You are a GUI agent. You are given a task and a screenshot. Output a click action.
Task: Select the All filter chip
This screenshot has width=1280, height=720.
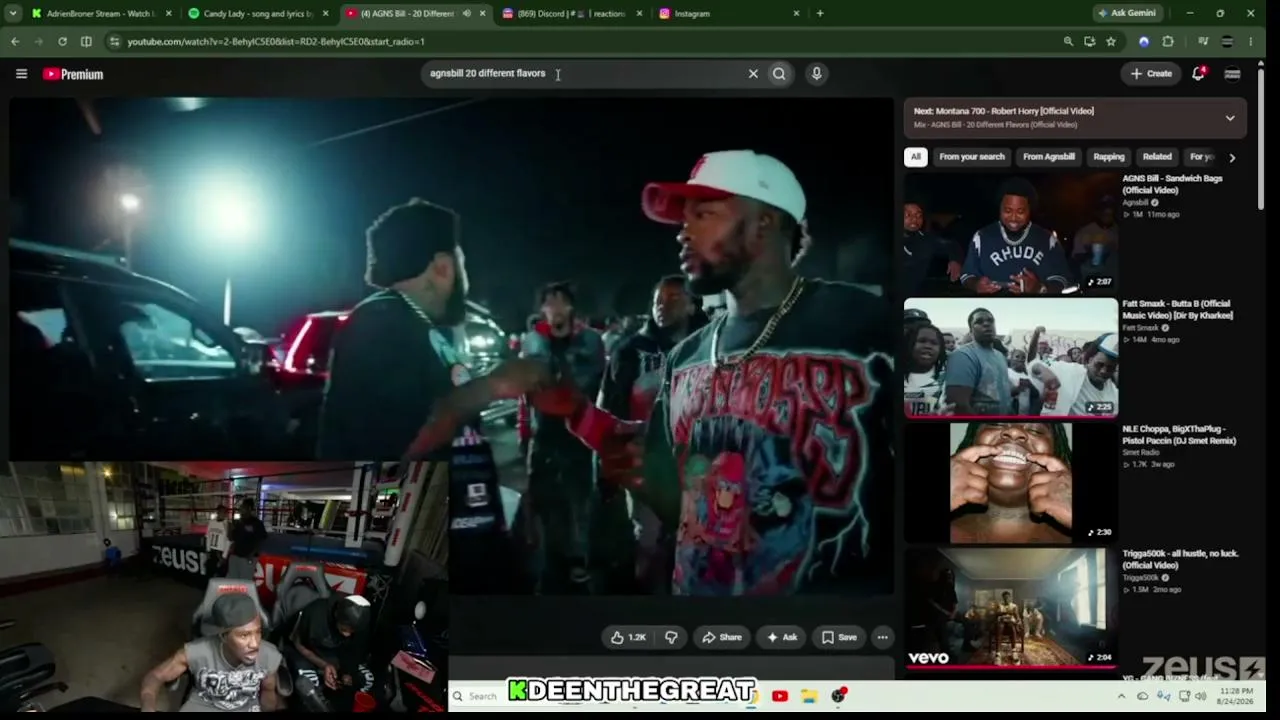tap(915, 157)
